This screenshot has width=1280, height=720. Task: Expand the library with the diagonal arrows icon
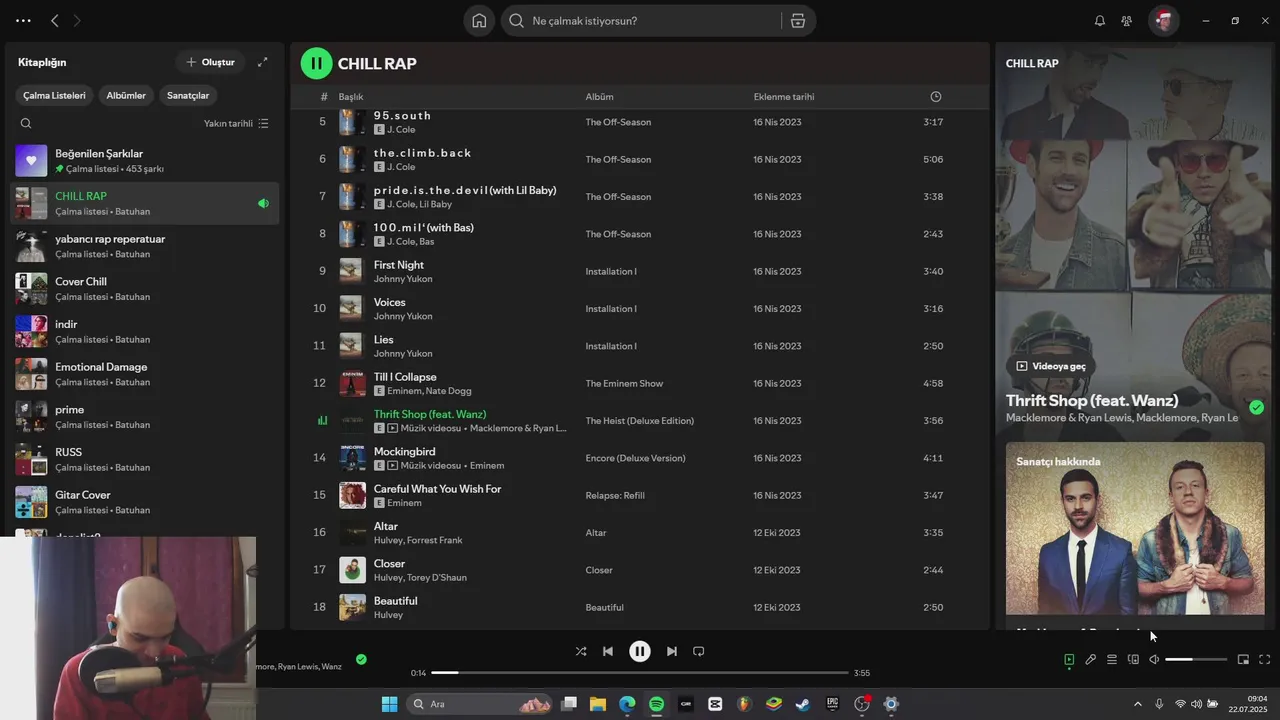pyautogui.click(x=263, y=62)
